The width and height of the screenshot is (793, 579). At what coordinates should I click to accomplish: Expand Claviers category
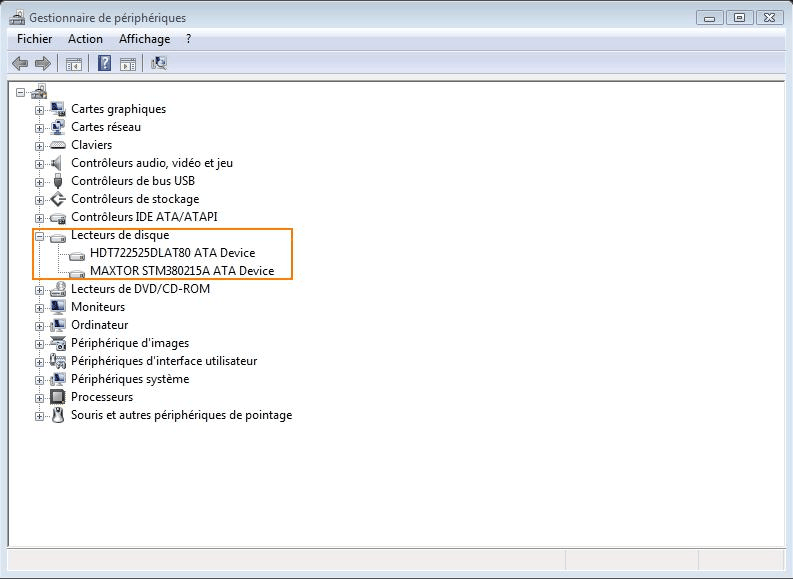(39, 146)
